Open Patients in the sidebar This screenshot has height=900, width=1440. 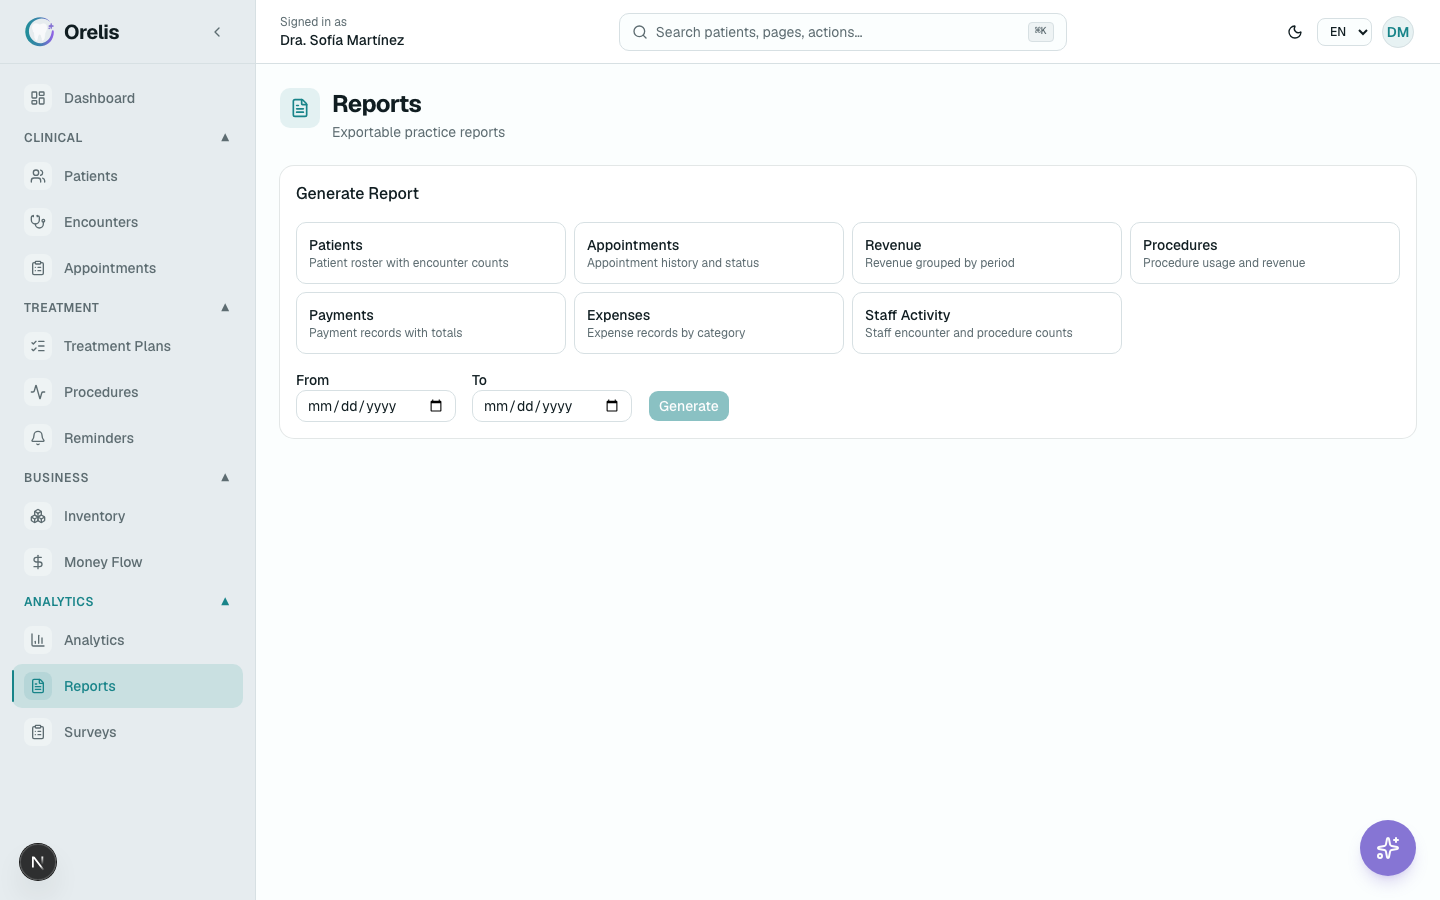tap(128, 176)
